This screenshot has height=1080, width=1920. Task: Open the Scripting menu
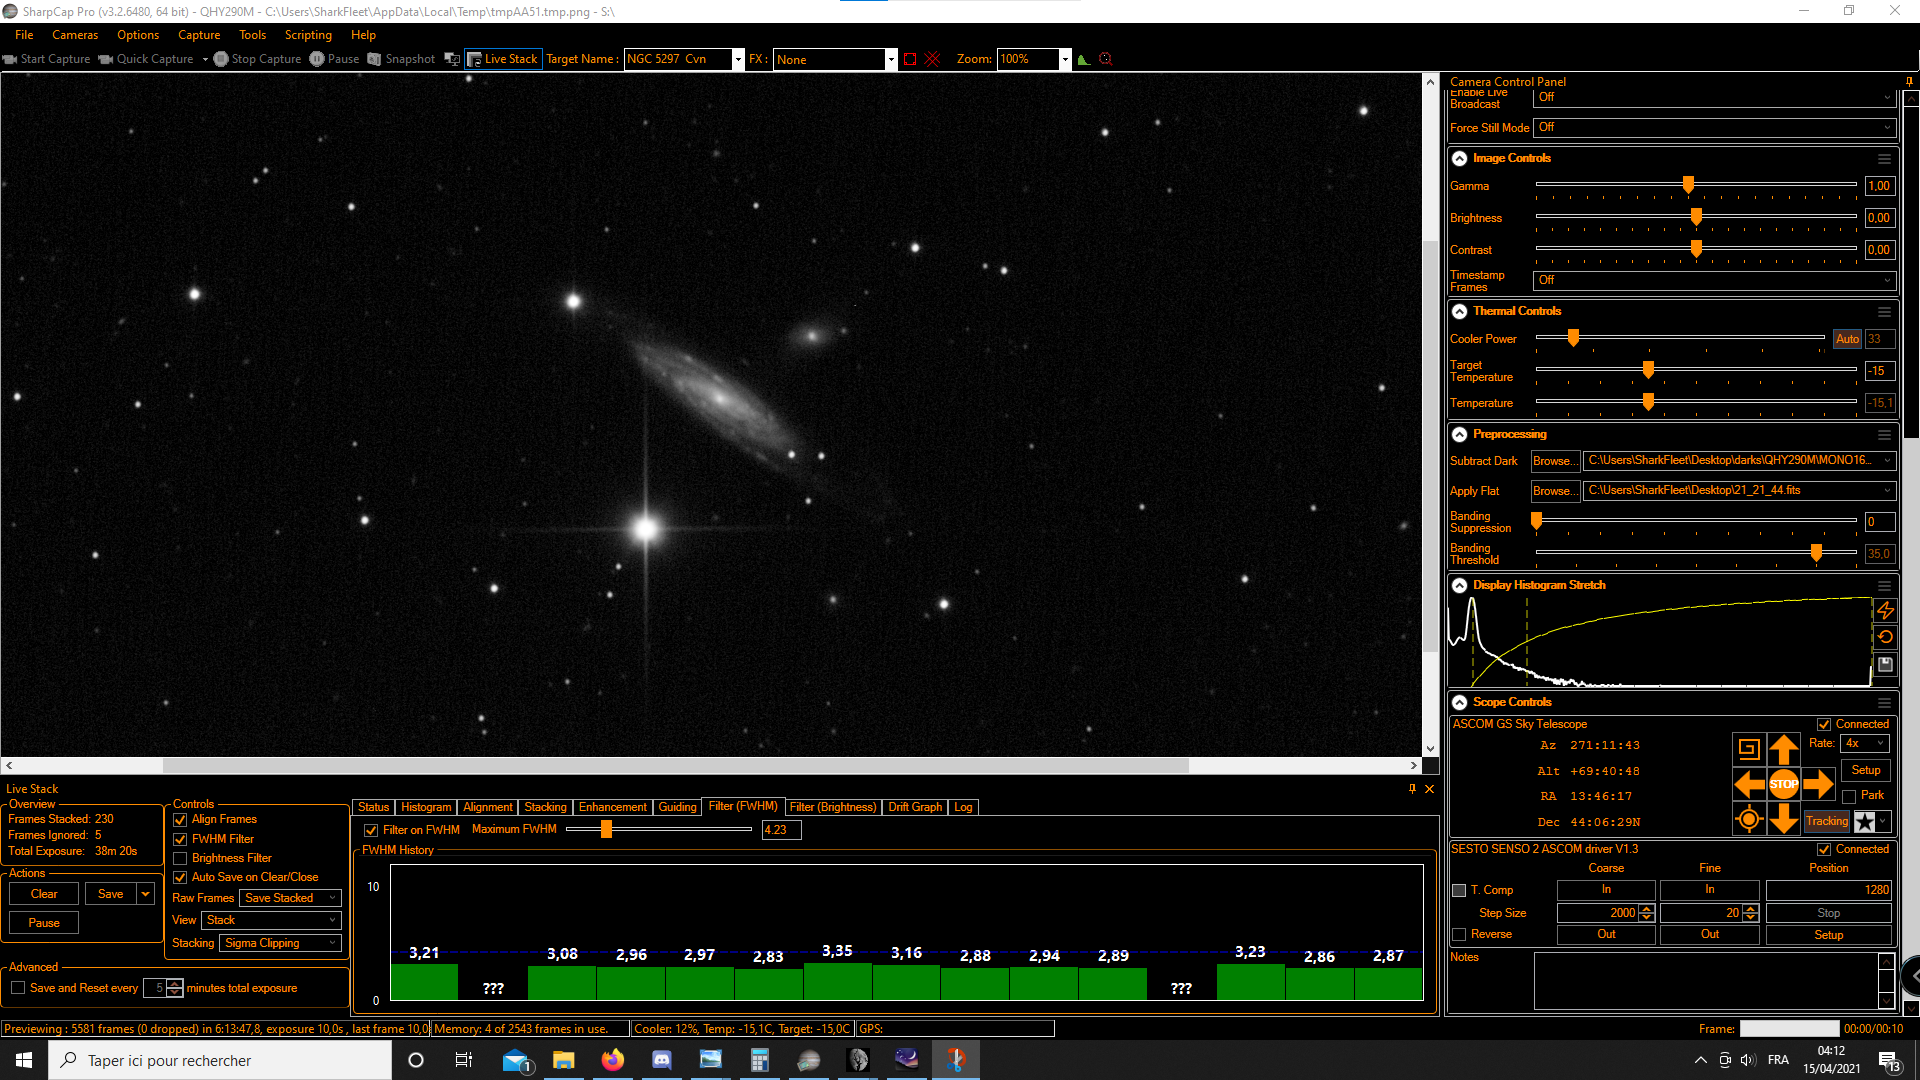(x=308, y=35)
